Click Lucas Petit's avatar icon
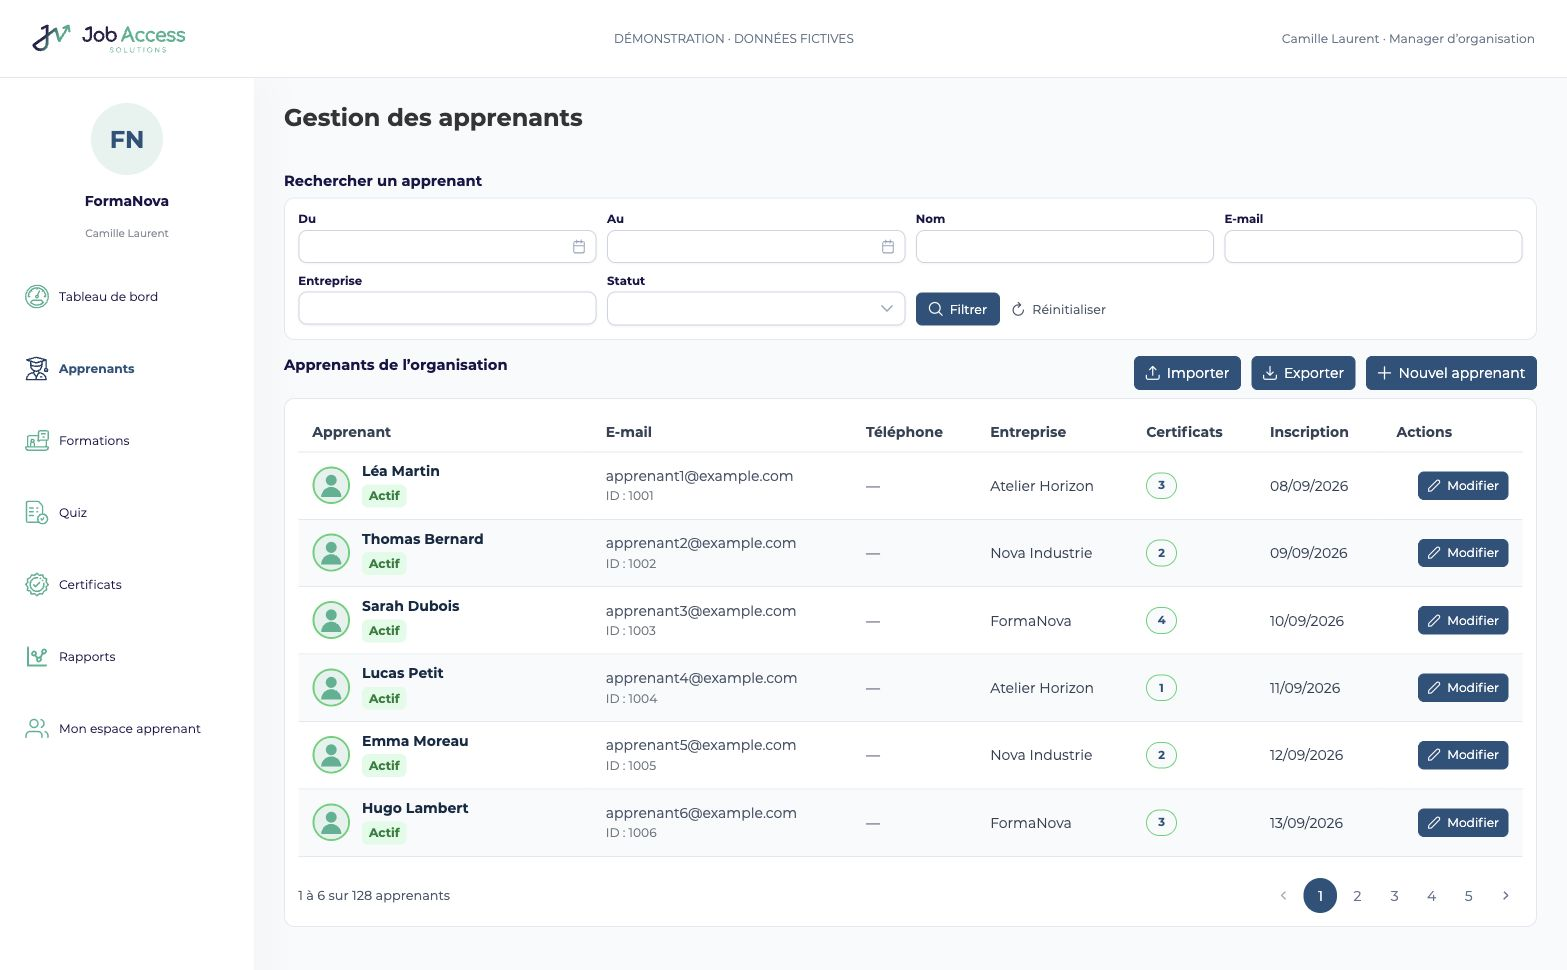Screen dimensions: 1567x970 tap(331, 687)
